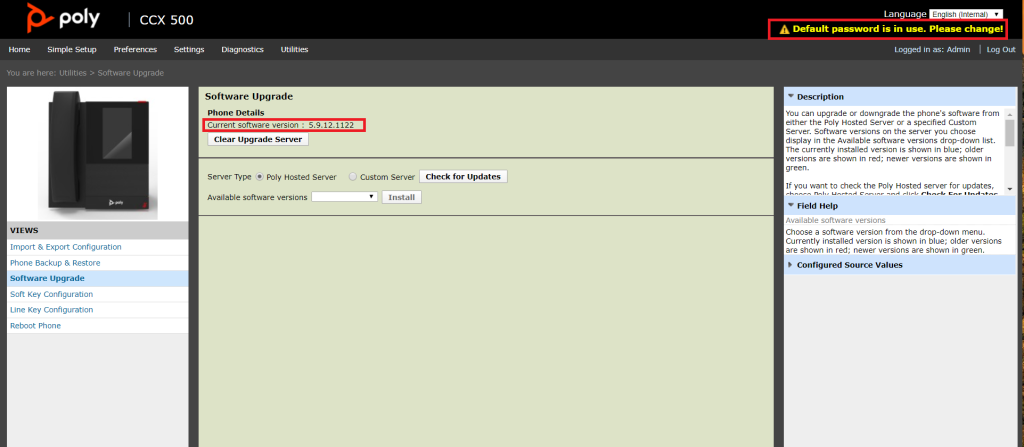
Task: Open Available software versions dropdown
Action: point(344,197)
